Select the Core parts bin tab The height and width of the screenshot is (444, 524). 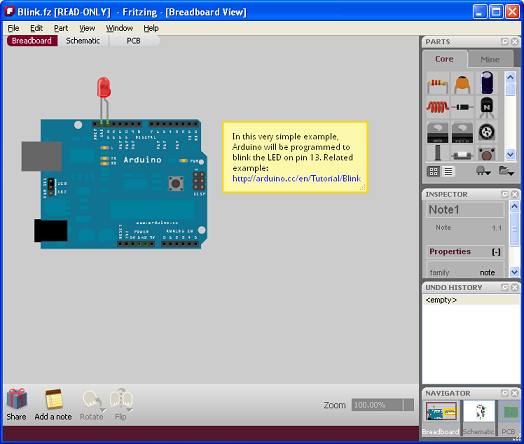444,59
